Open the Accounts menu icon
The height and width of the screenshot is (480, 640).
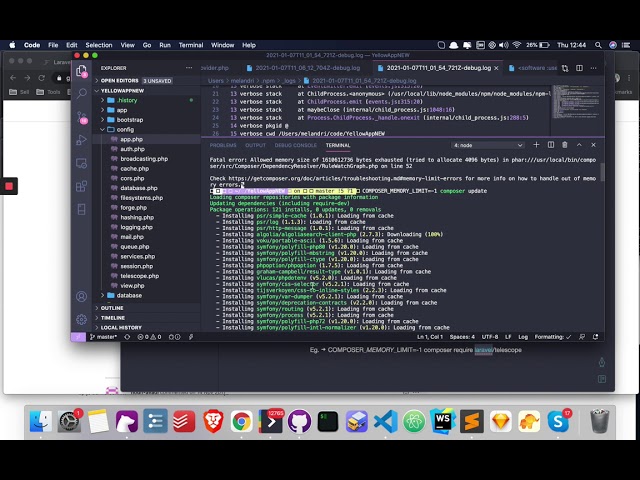pos(82,296)
